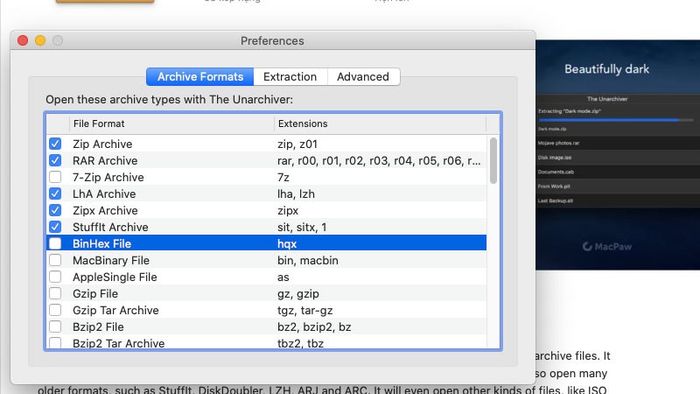This screenshot has height=394, width=700.
Task: Click the Beautifully dark promo image
Action: coord(618,155)
